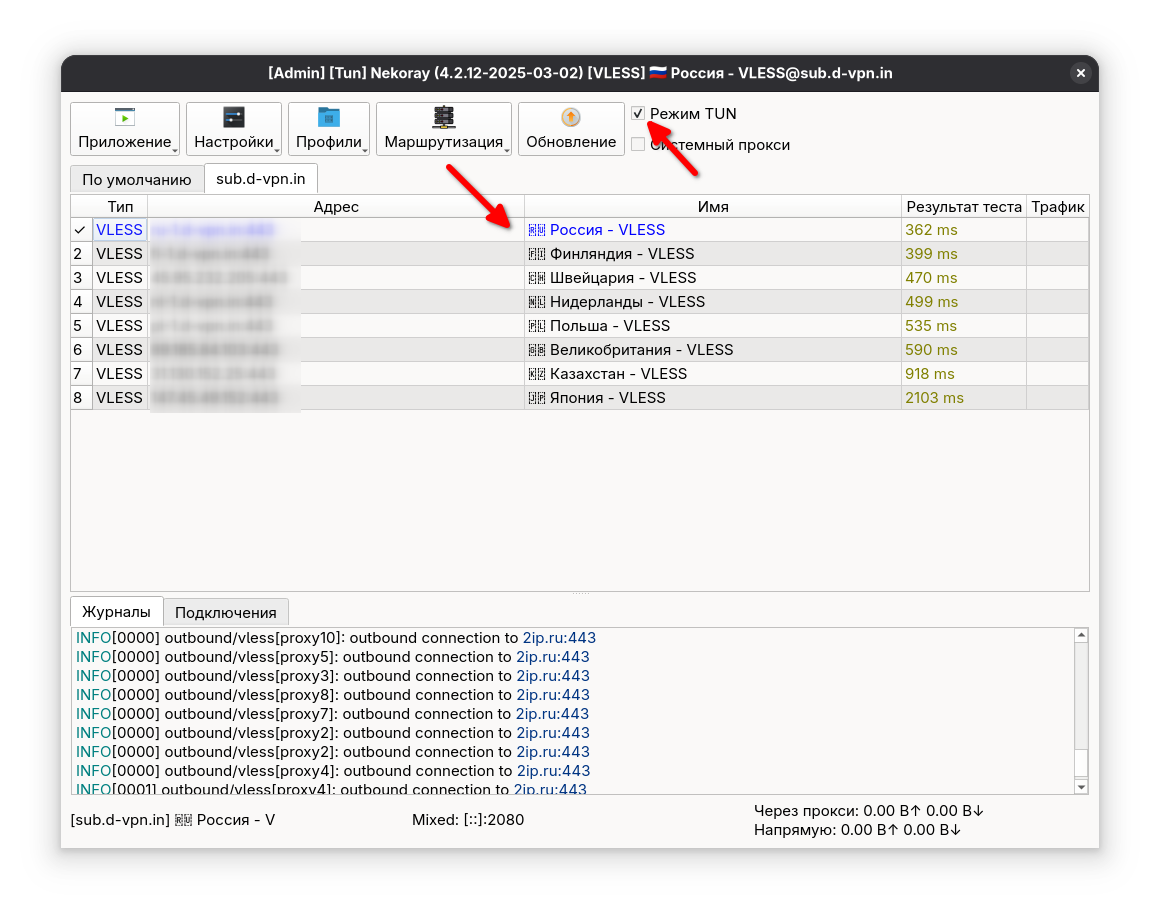Sort by the Тип column header
1160x915 pixels.
tap(120, 206)
